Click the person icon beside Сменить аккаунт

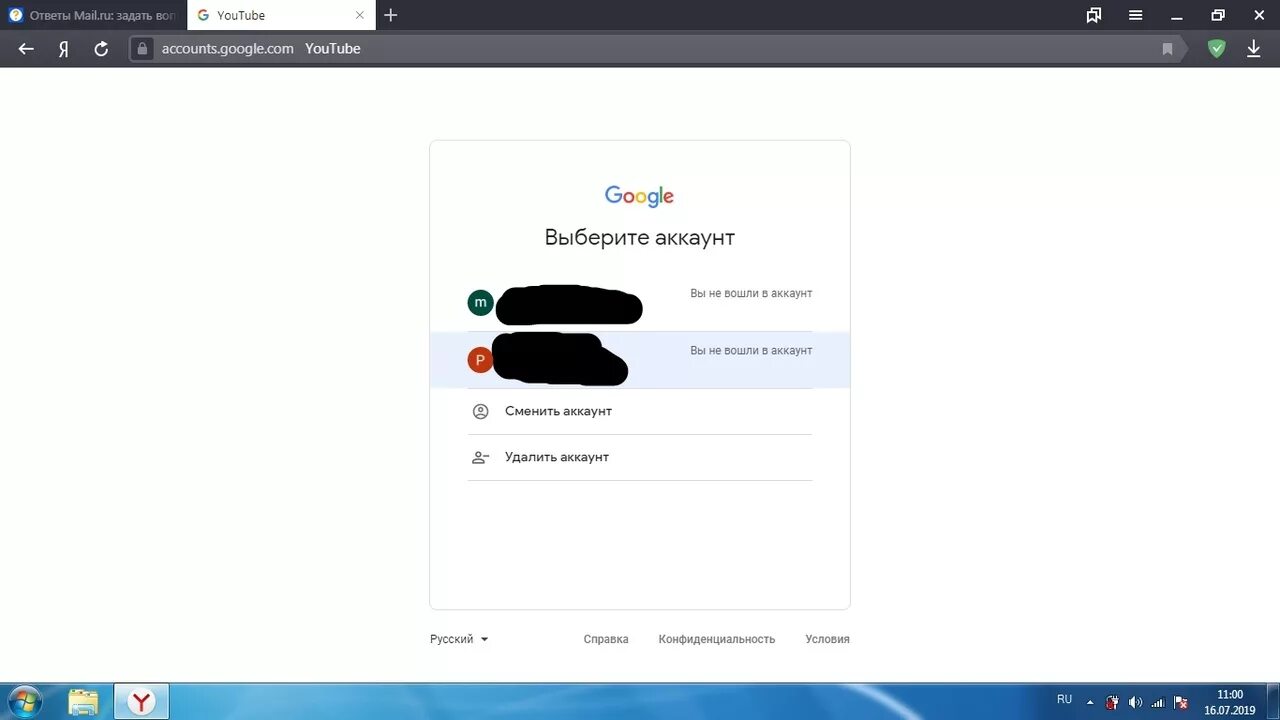[480, 411]
